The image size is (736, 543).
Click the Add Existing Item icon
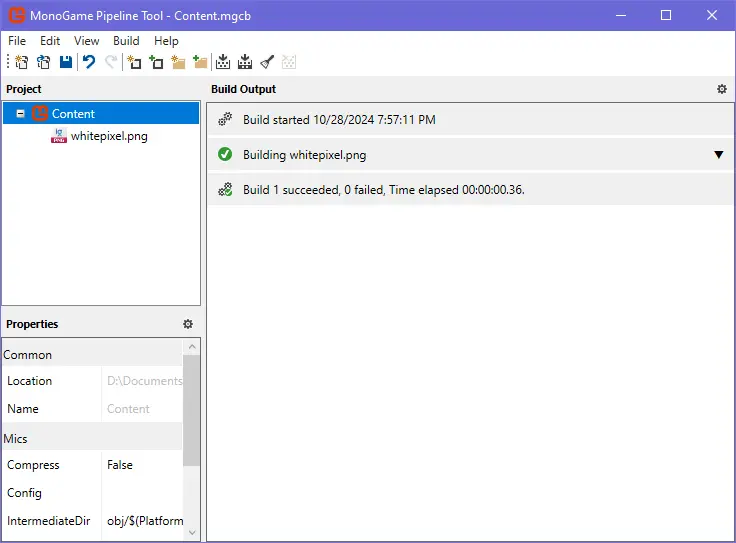point(156,62)
